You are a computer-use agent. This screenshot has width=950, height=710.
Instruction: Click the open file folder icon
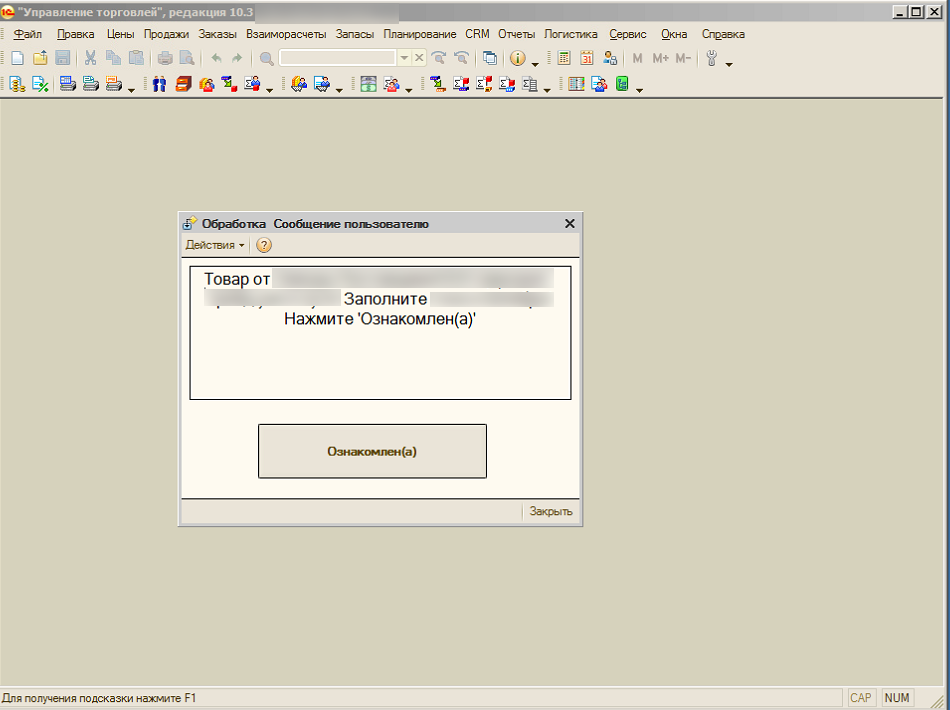coord(40,59)
